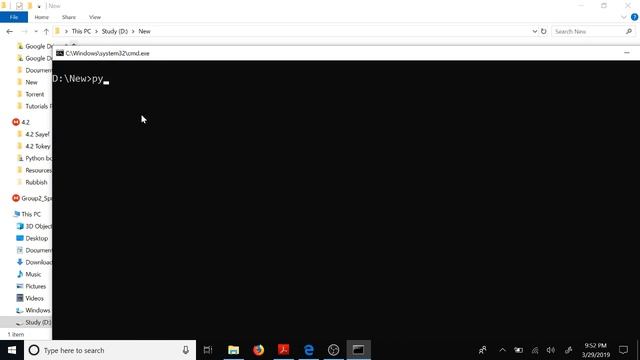This screenshot has height=360, width=640.
Task: Open the Share ribbon tab
Action: [x=69, y=17]
